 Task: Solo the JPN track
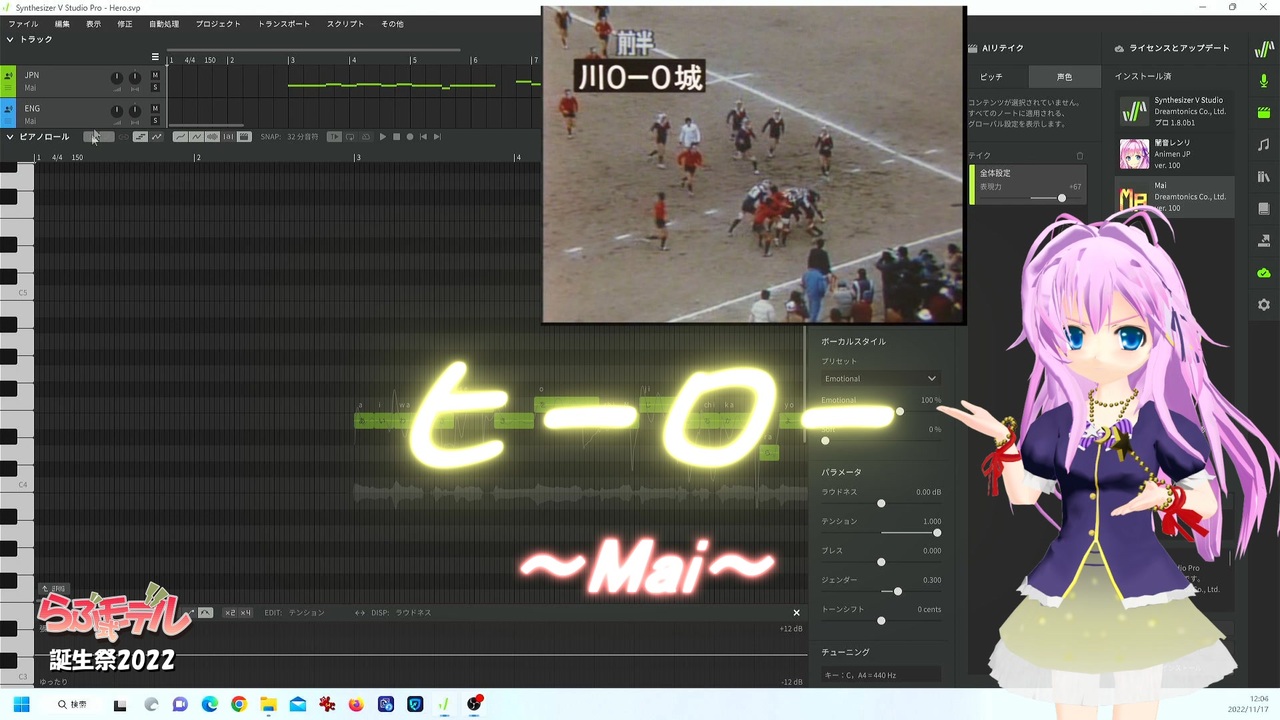[155, 88]
